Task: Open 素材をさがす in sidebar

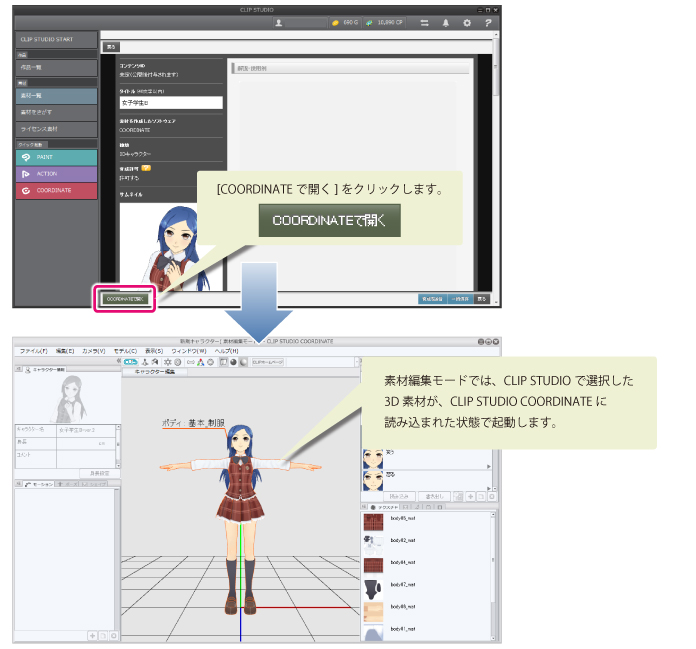Action: [x=56, y=112]
